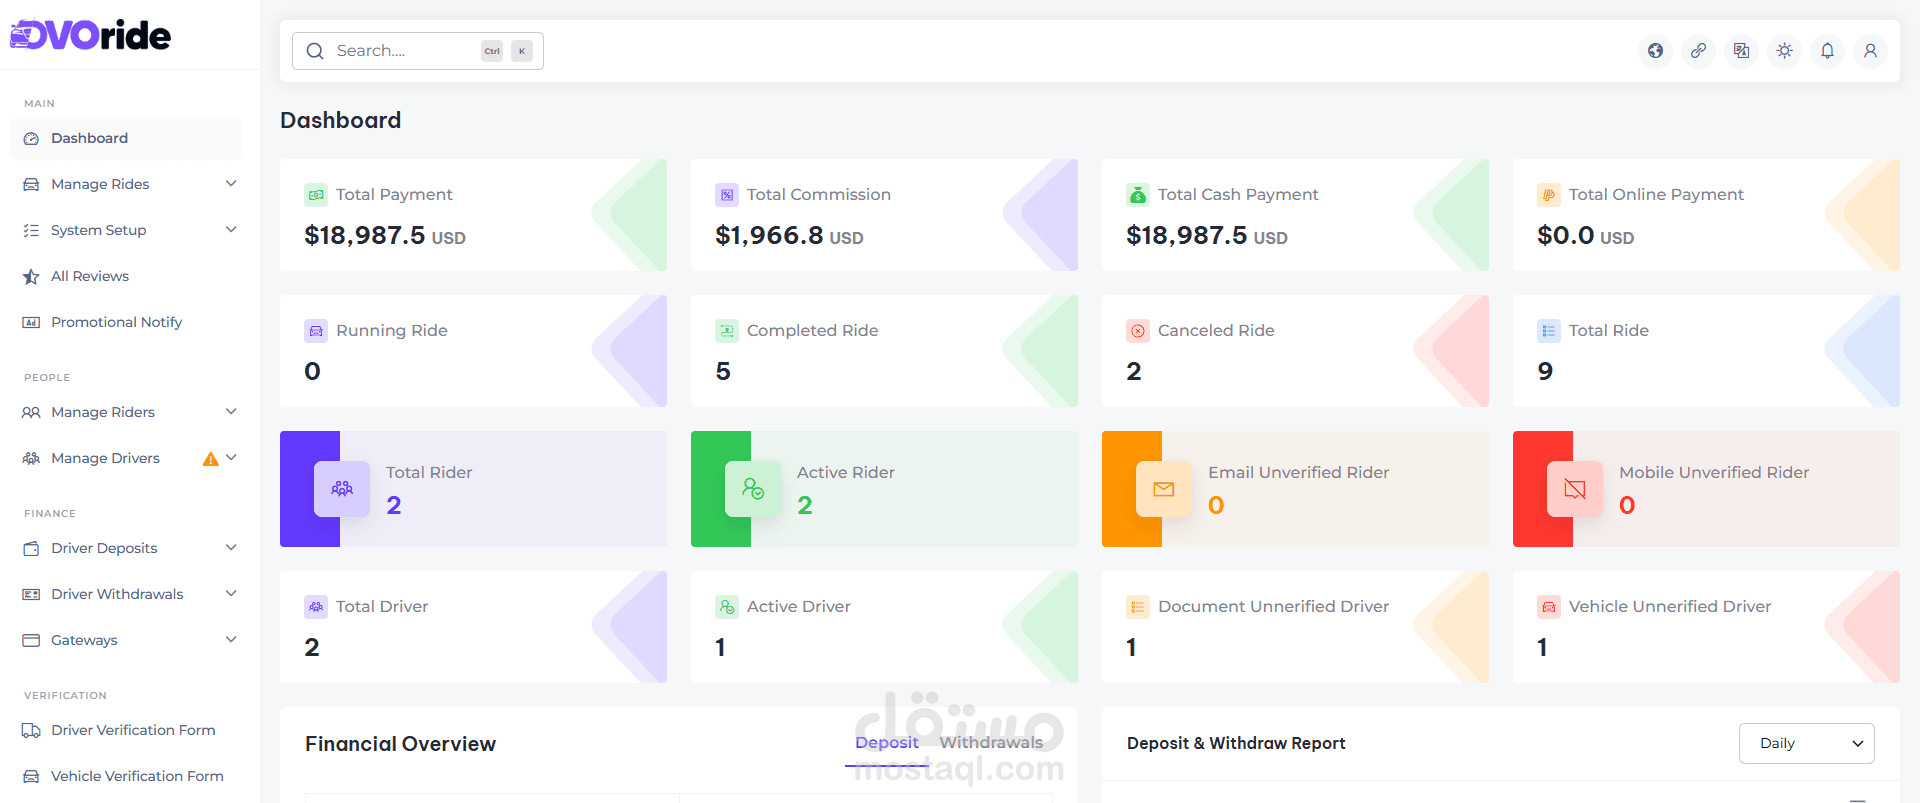
Task: Expand Manage Drivers chevron
Action: click(231, 458)
